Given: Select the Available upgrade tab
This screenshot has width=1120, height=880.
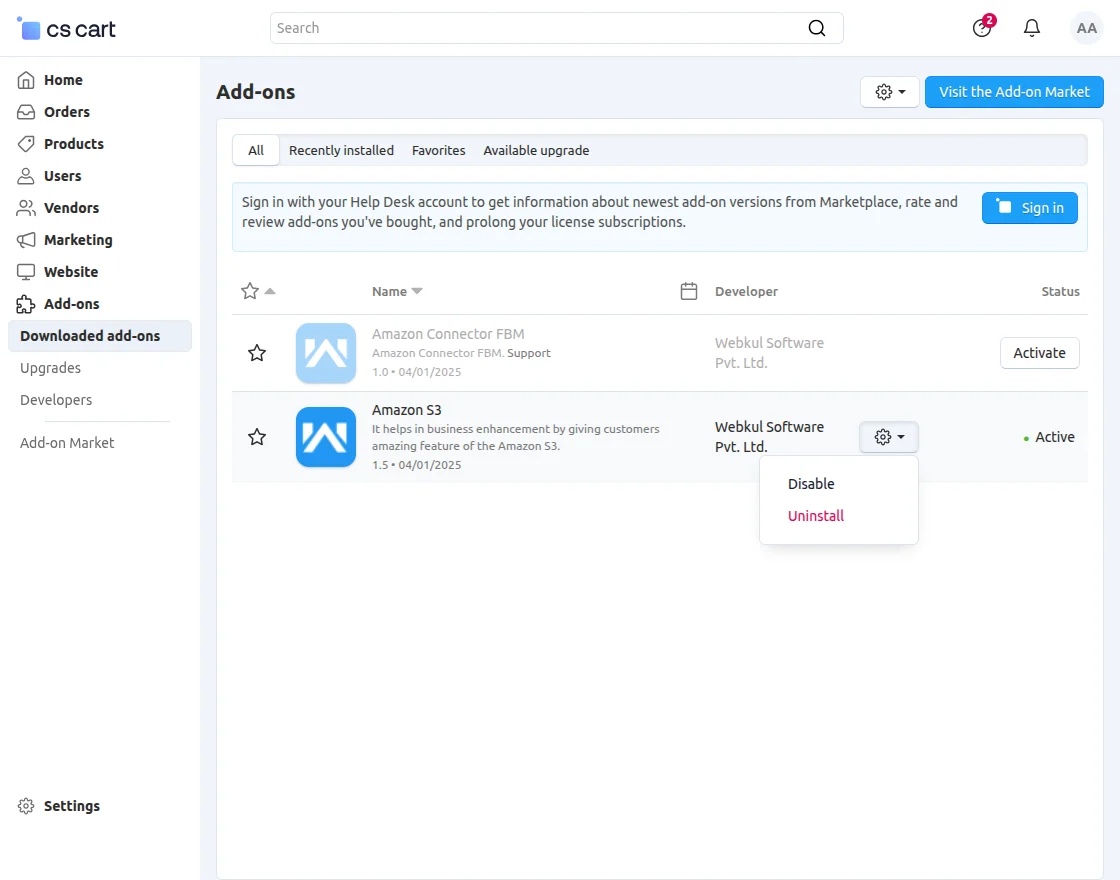Looking at the screenshot, I should [x=536, y=150].
